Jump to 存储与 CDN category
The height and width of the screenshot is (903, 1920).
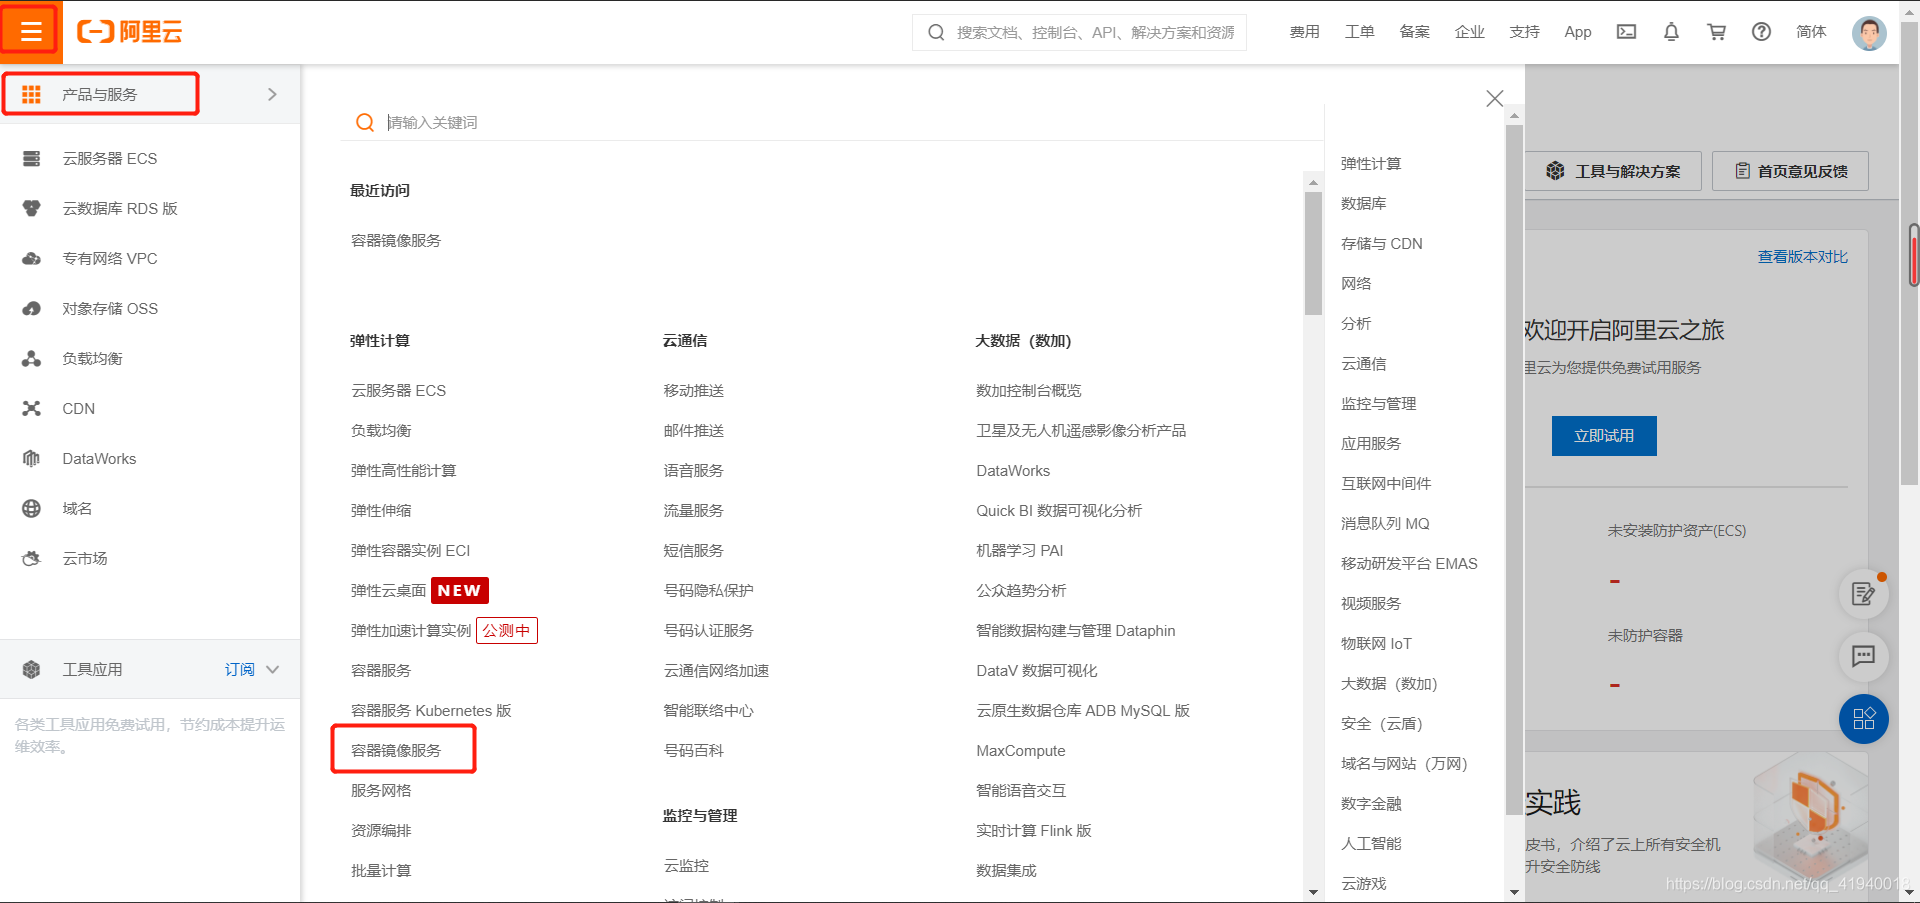click(1381, 243)
